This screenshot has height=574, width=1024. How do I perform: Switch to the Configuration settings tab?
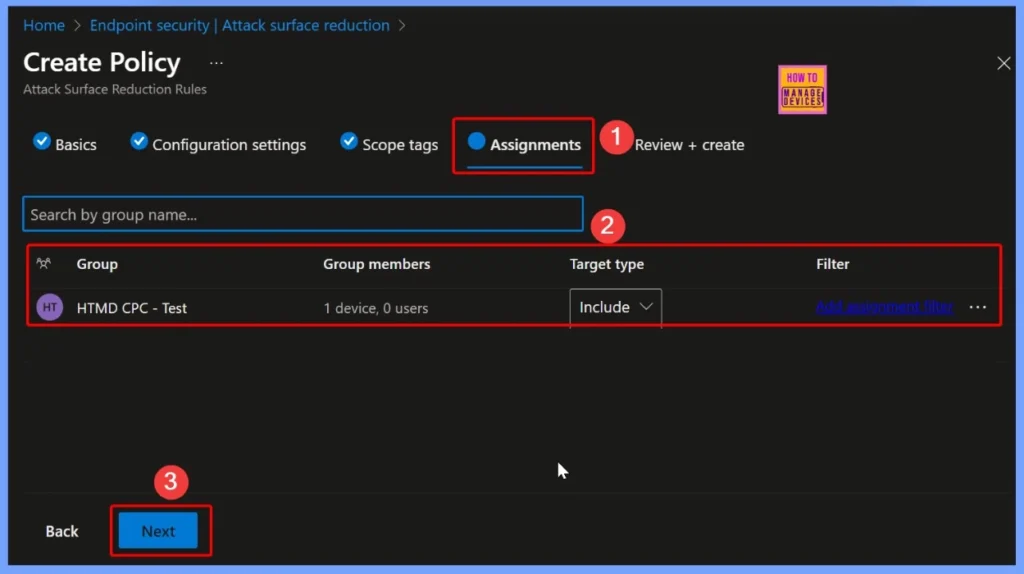218,144
